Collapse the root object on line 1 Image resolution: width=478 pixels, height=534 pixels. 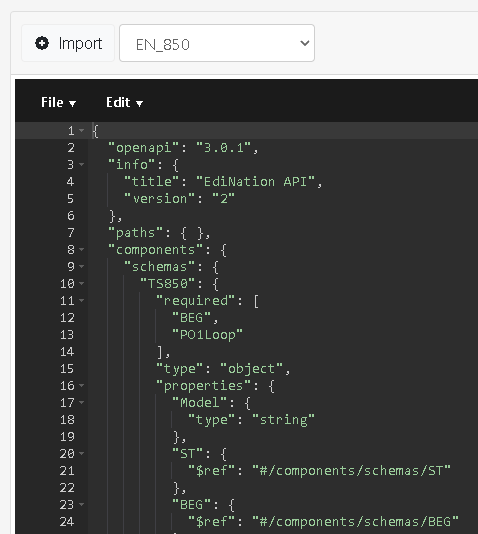[x=81, y=130]
